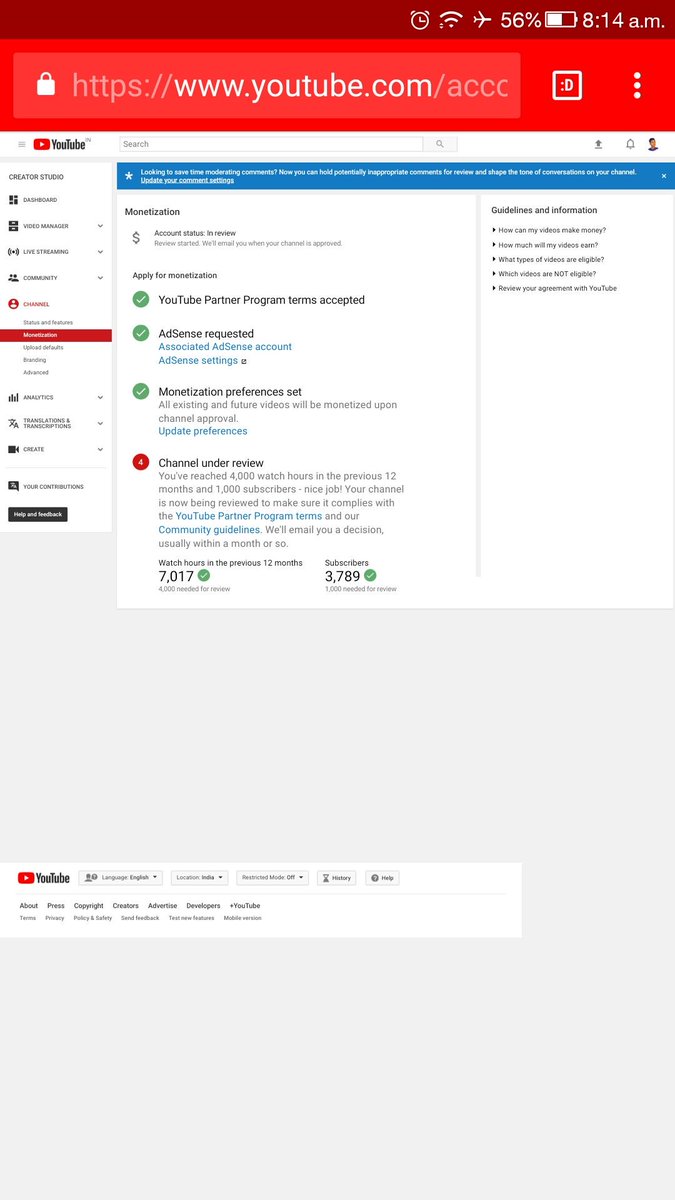Click the search magnifier button
The height and width of the screenshot is (1200, 675).
[440, 144]
